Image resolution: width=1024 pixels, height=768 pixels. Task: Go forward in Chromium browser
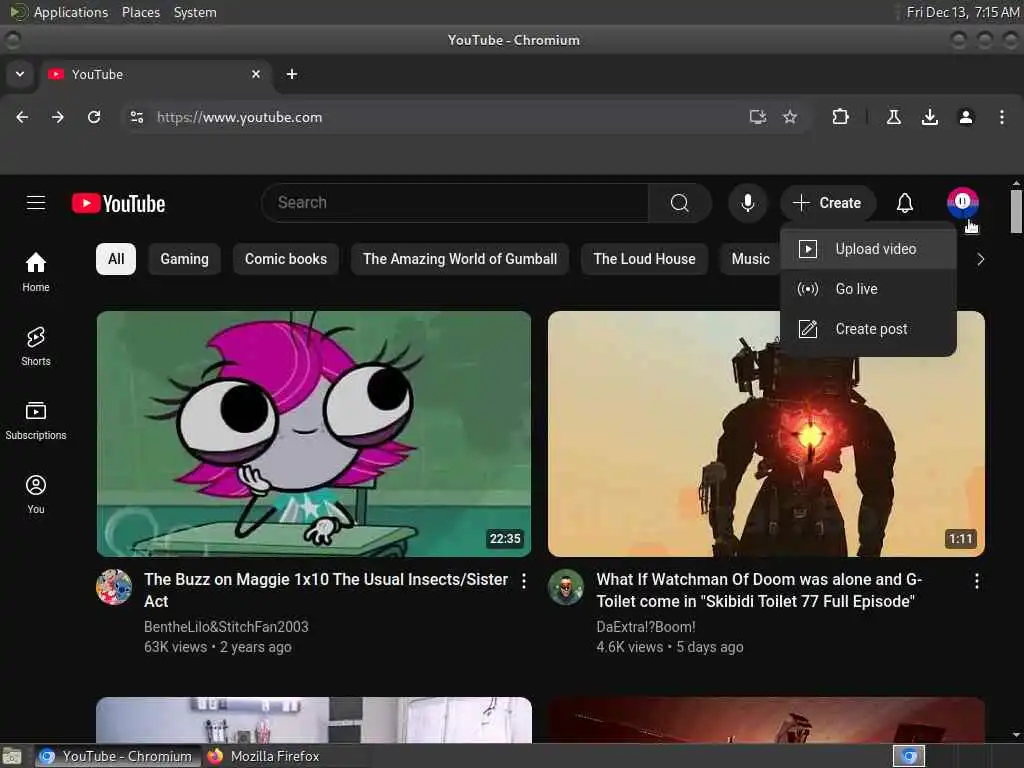(x=58, y=117)
